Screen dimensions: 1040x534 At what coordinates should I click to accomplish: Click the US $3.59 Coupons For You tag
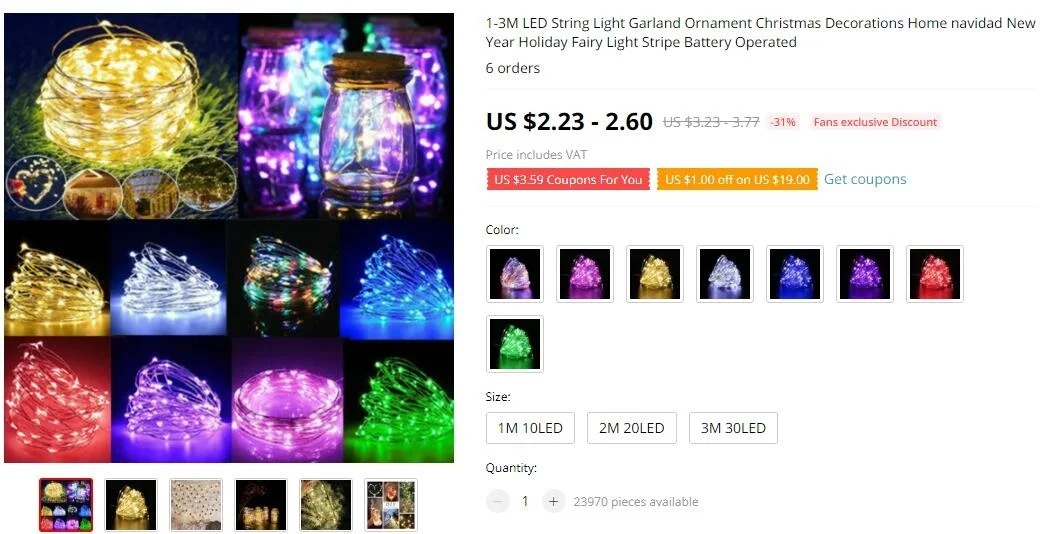click(x=568, y=179)
